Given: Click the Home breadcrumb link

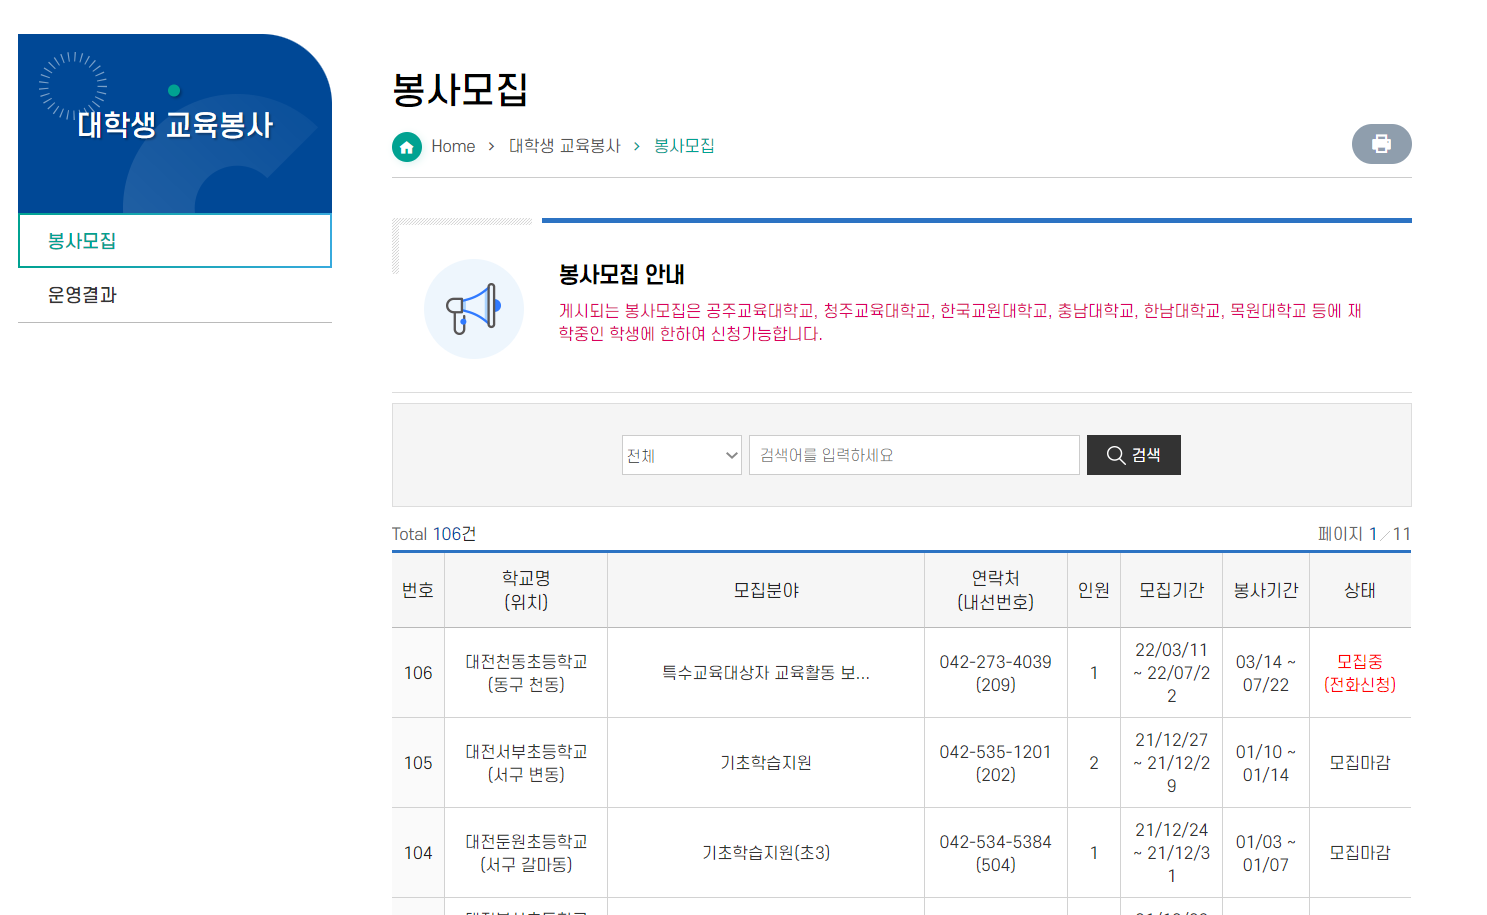Looking at the screenshot, I should [x=453, y=147].
